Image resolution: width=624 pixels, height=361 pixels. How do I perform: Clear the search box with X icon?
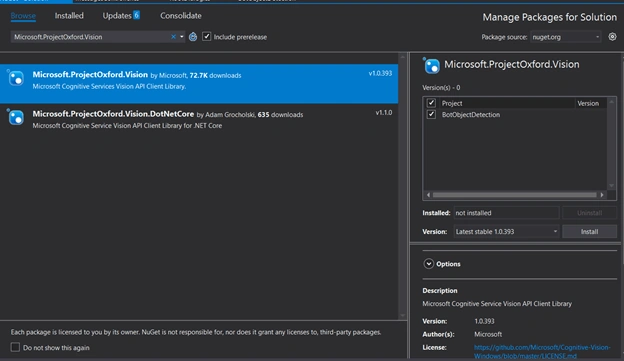(x=174, y=37)
